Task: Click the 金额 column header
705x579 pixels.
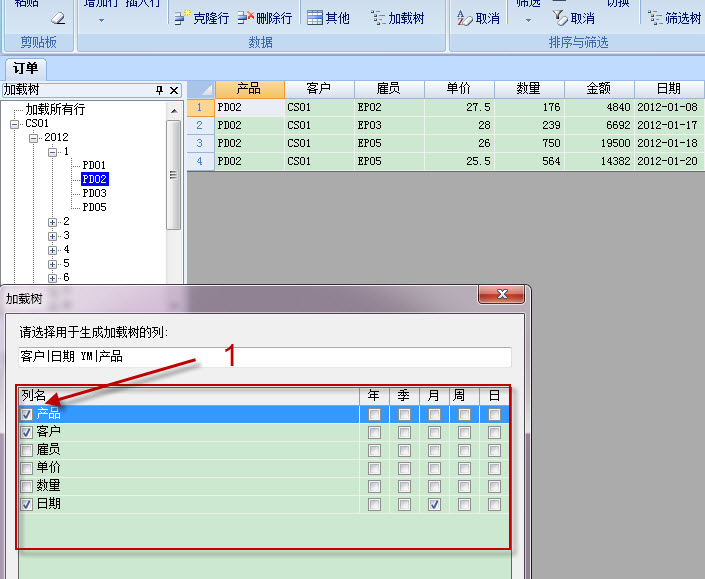Action: (599, 89)
